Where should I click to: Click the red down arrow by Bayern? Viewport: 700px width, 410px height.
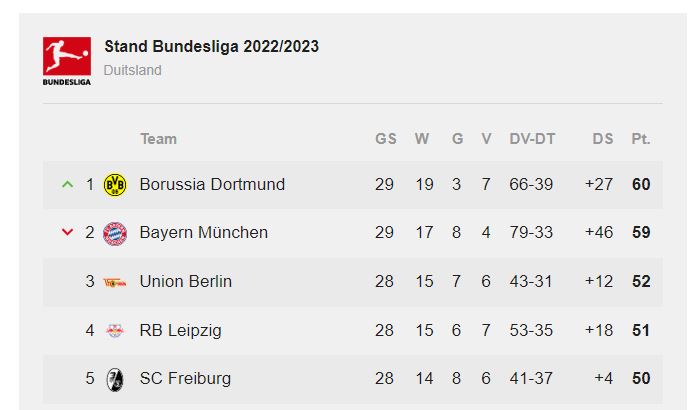pos(67,233)
